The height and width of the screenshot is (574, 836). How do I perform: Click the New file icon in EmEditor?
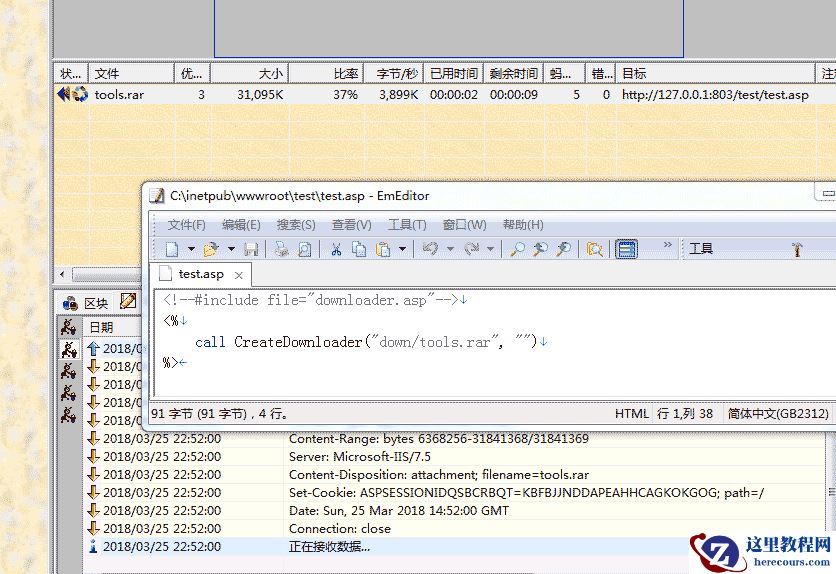tap(172, 249)
